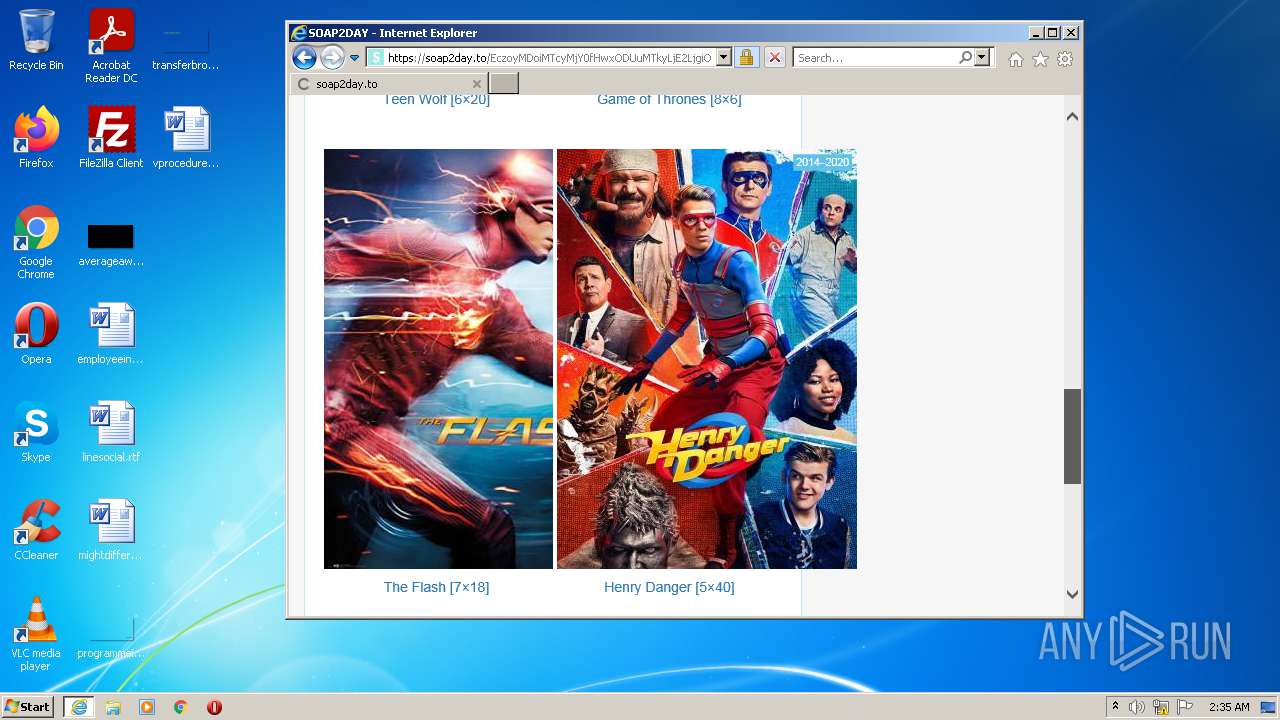Image resolution: width=1280 pixels, height=720 pixels.
Task: Close the soap2day.to tab
Action: pos(477,84)
